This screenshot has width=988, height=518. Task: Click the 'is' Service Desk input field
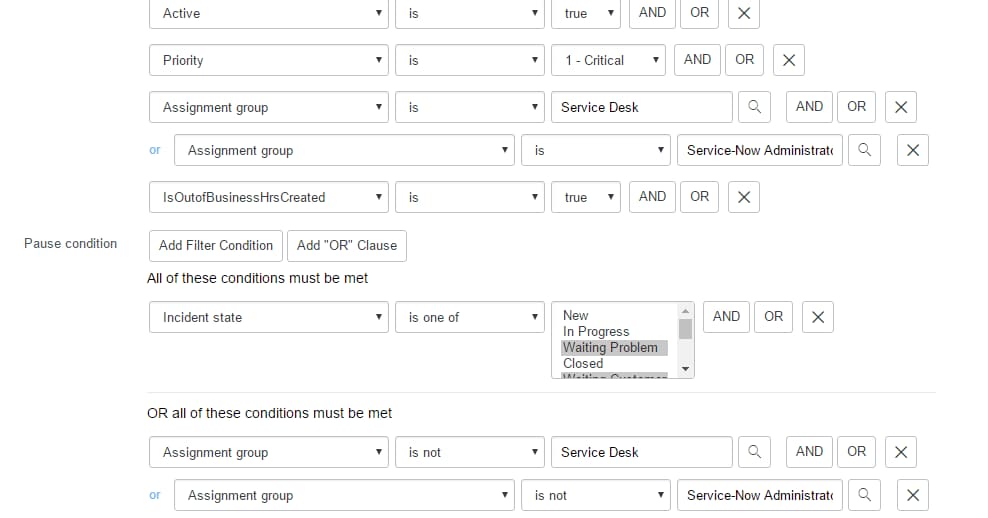641,107
